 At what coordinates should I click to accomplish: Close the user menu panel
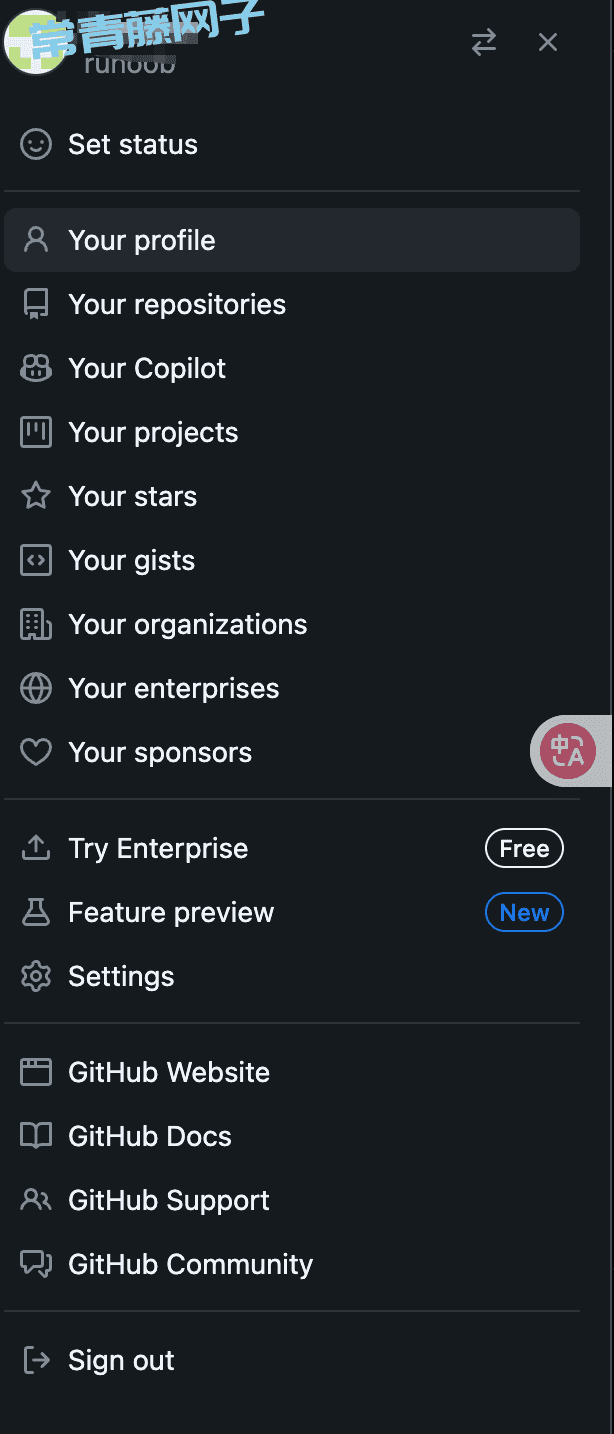(548, 42)
